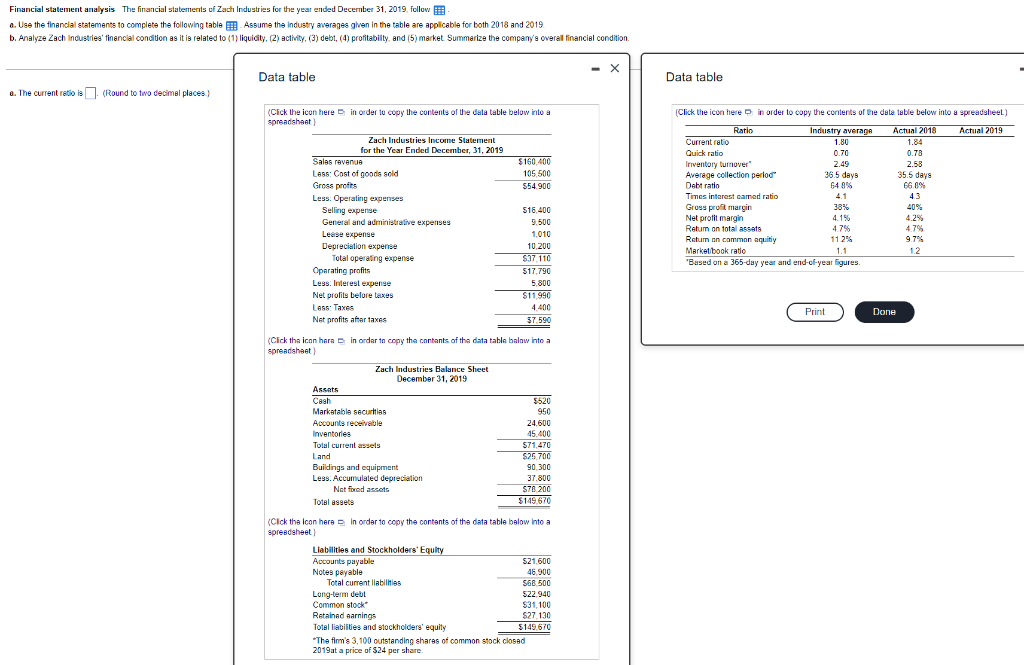Click the copy icon above the balance sheet table
This screenshot has height=665, width=1024.
tap(341, 342)
